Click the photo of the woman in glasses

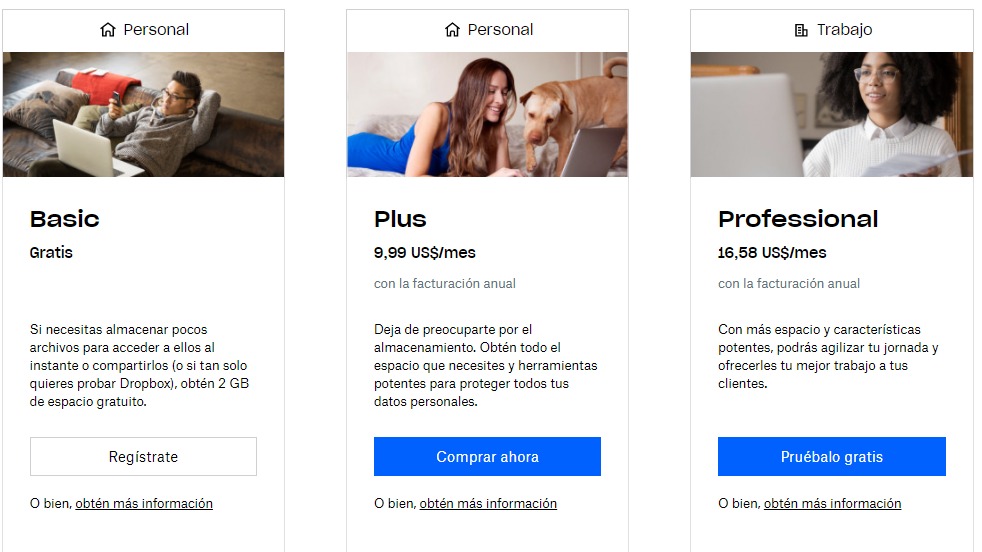832,115
